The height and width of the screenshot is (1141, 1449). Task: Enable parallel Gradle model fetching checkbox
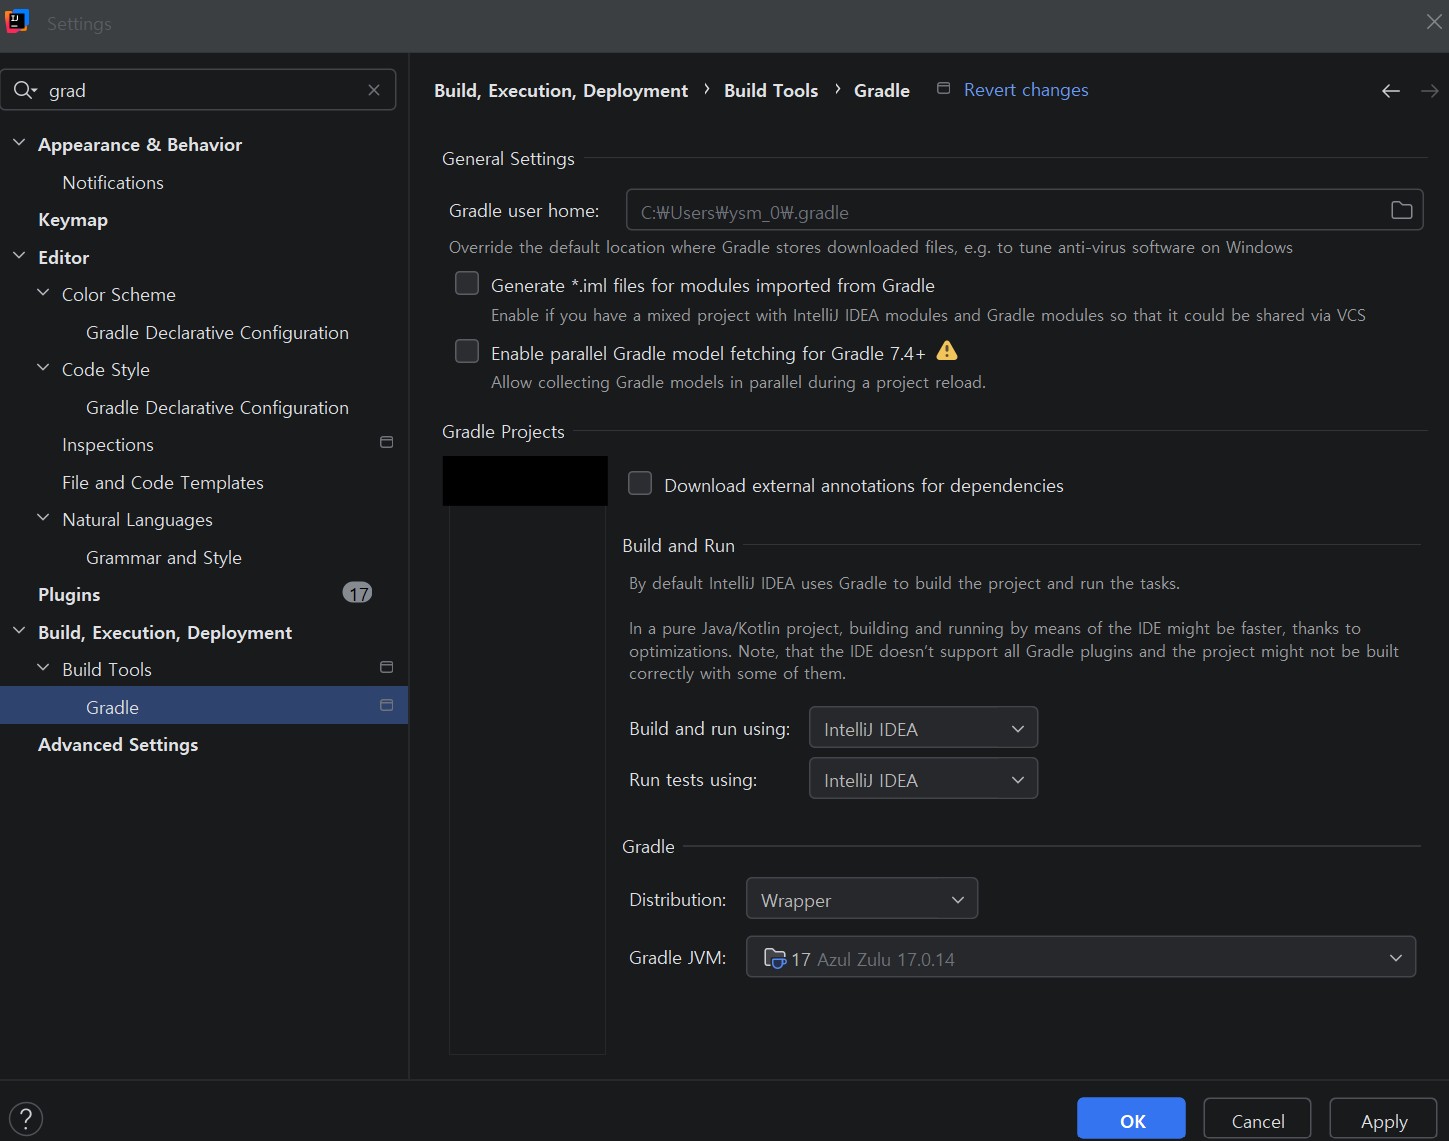tap(467, 352)
